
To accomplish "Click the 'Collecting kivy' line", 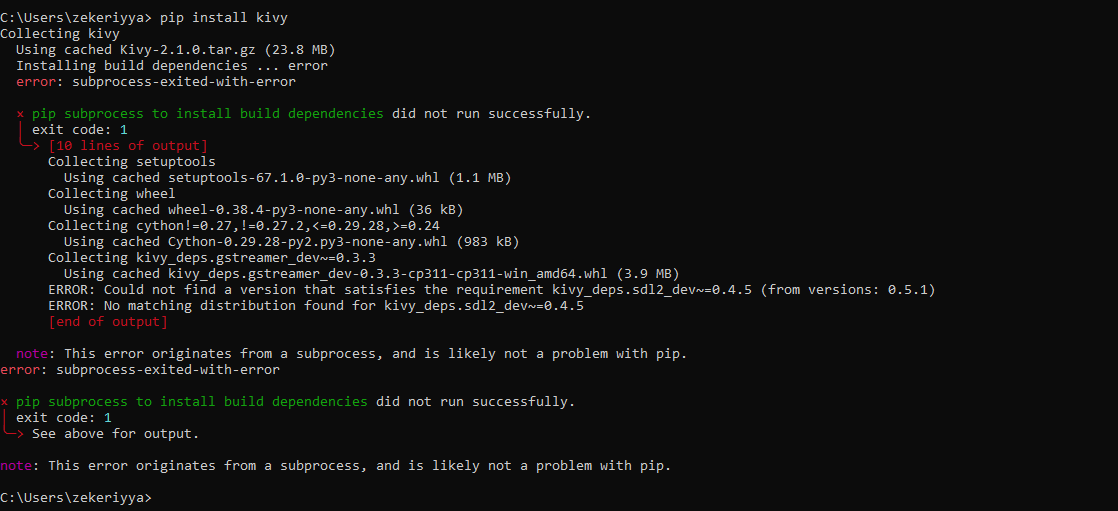I will 60,34.
